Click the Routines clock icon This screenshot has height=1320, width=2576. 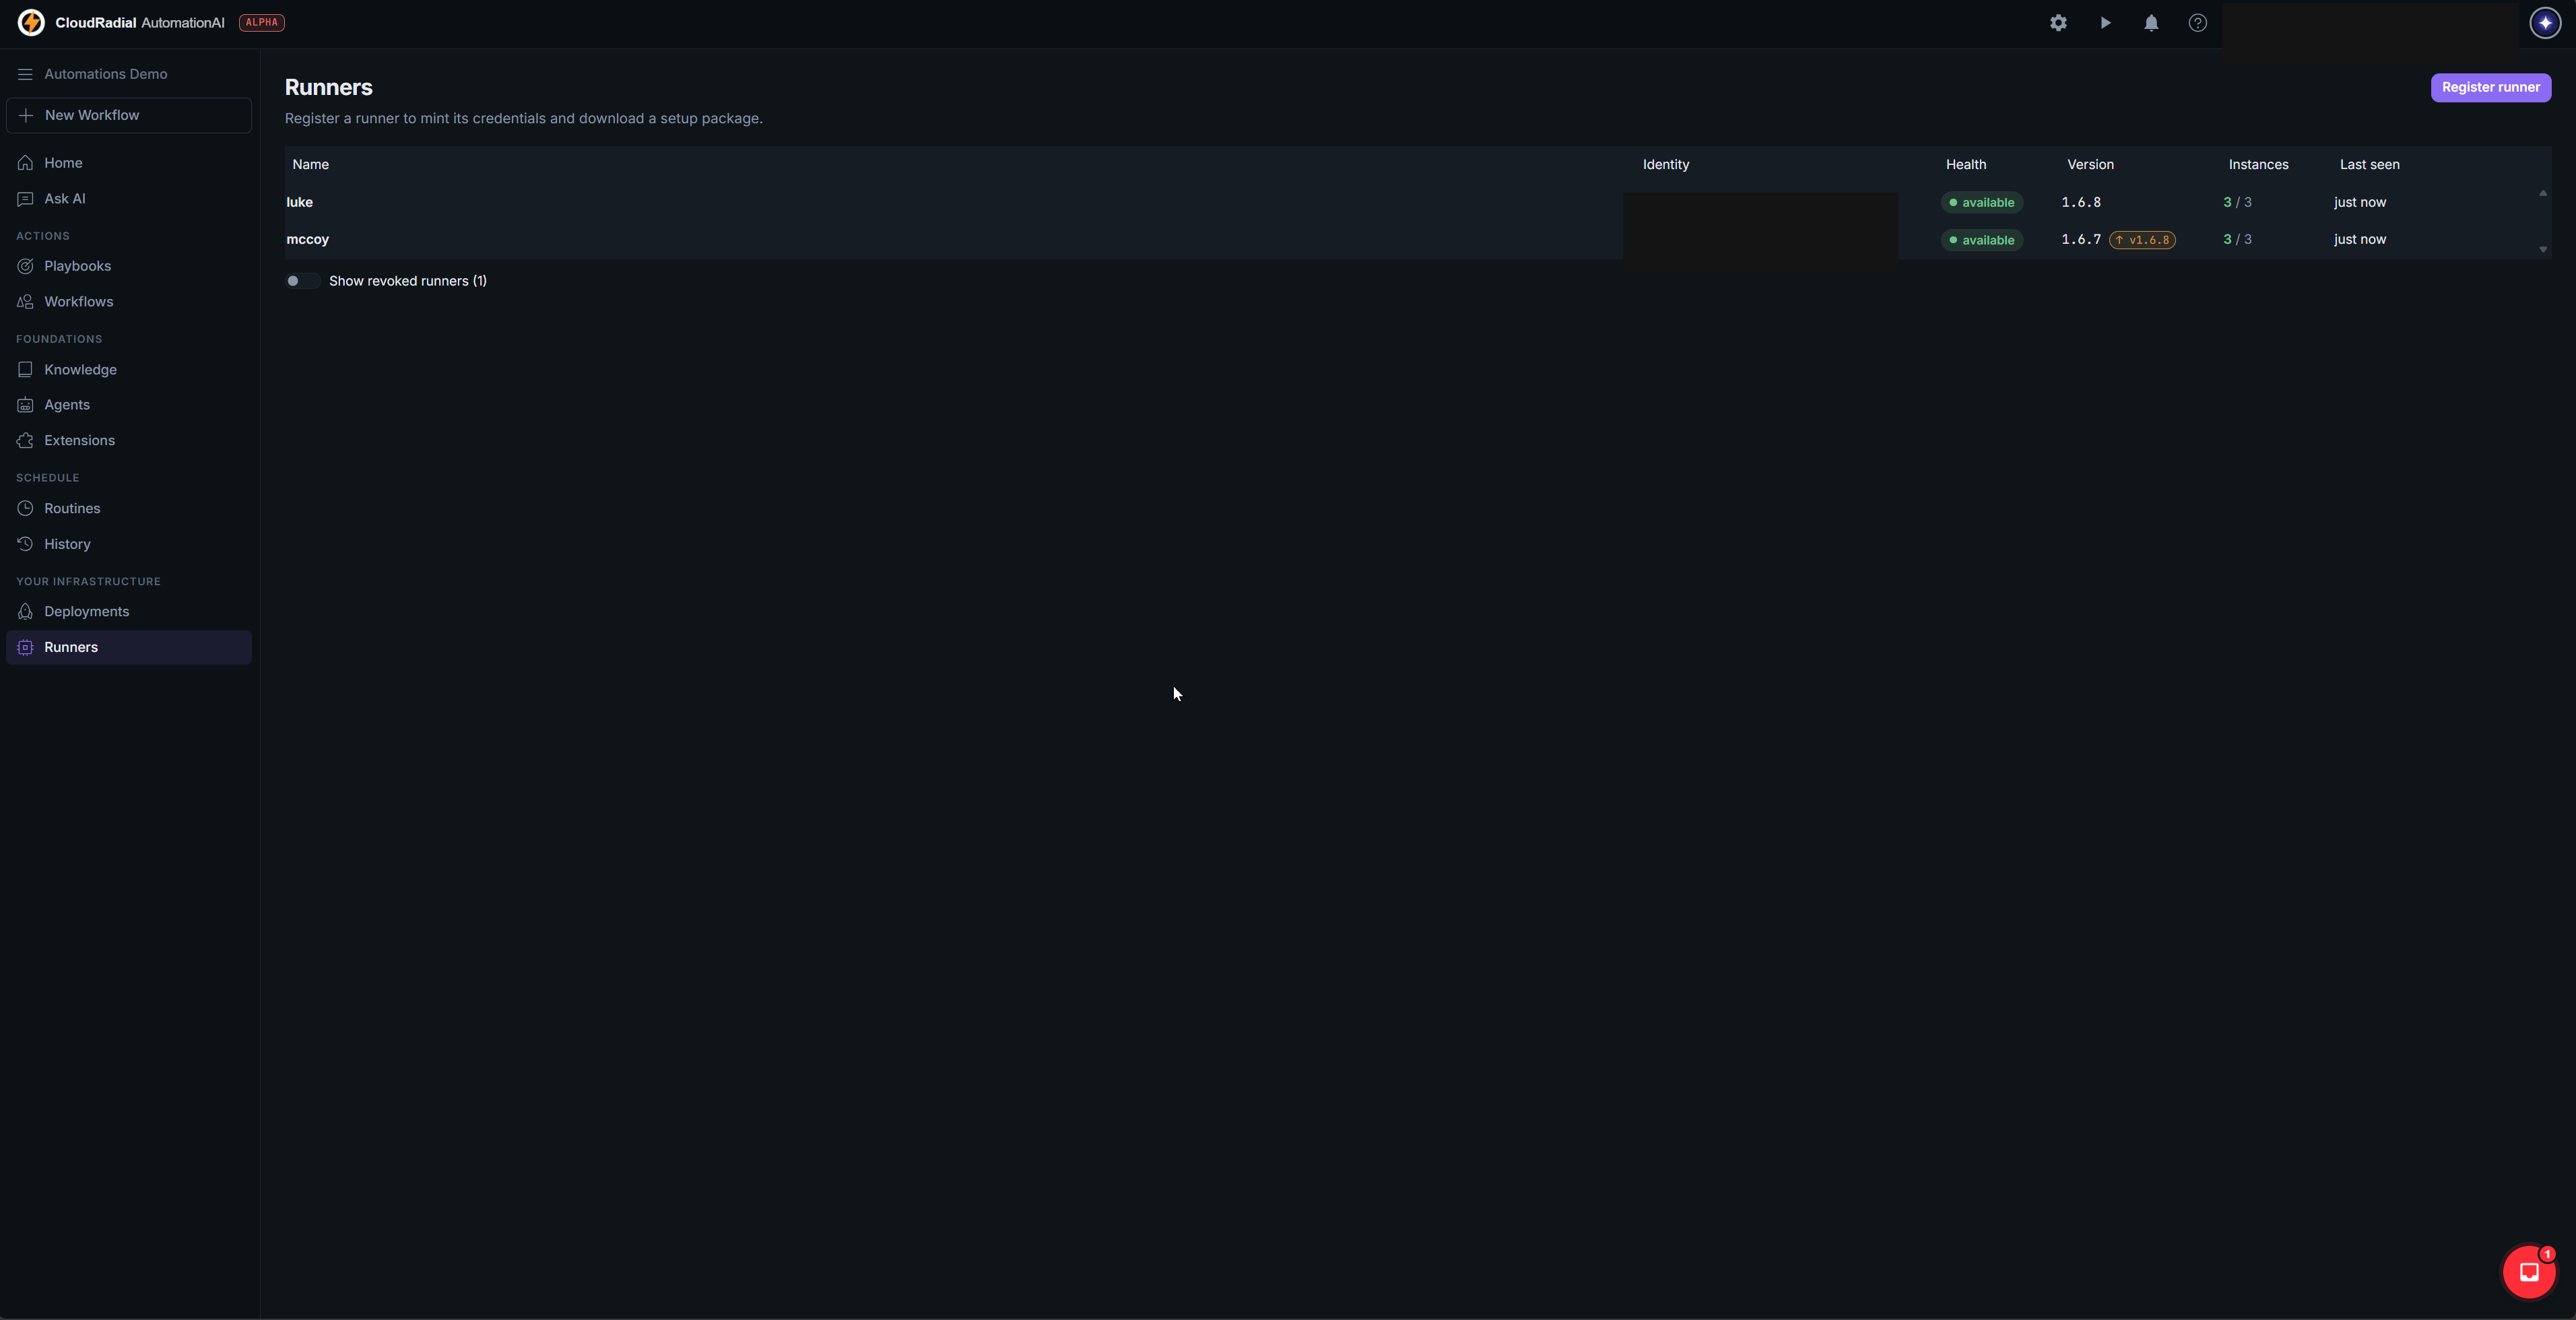25,509
